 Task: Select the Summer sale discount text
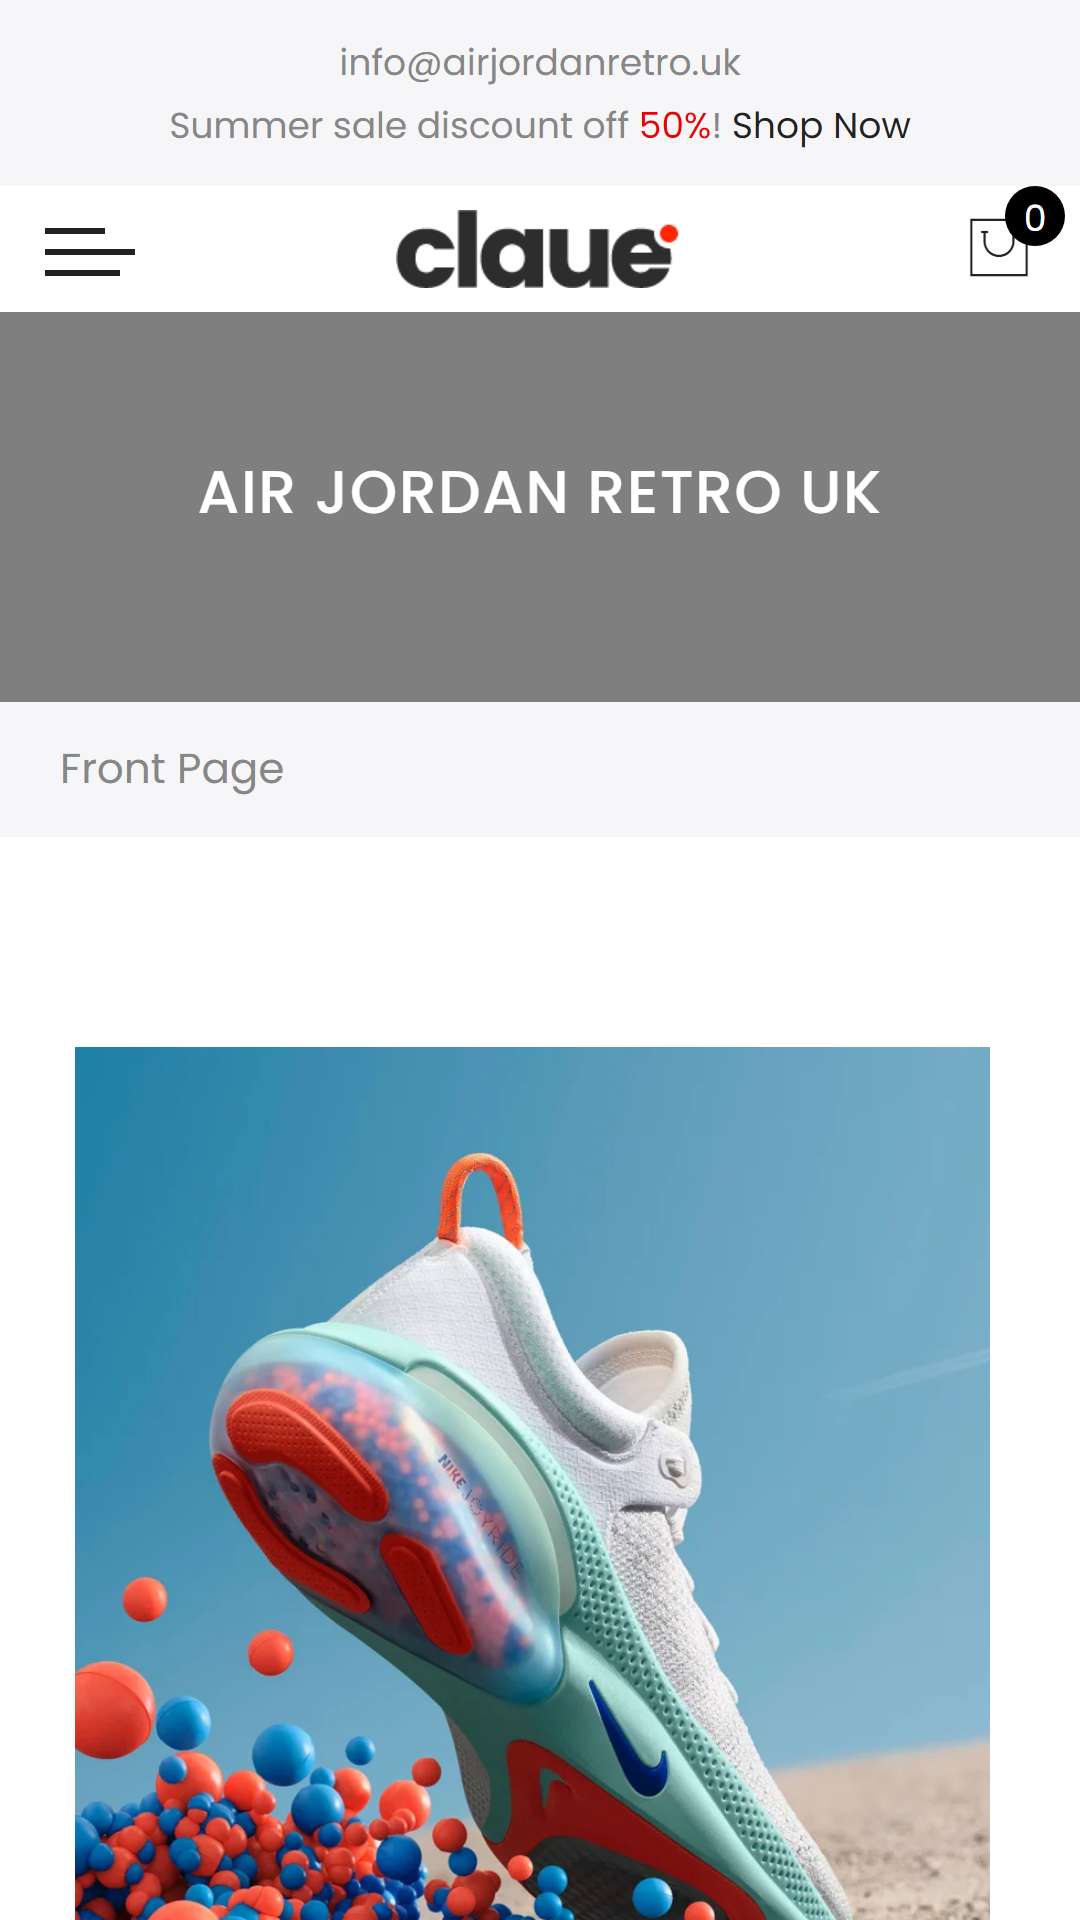click(x=398, y=126)
